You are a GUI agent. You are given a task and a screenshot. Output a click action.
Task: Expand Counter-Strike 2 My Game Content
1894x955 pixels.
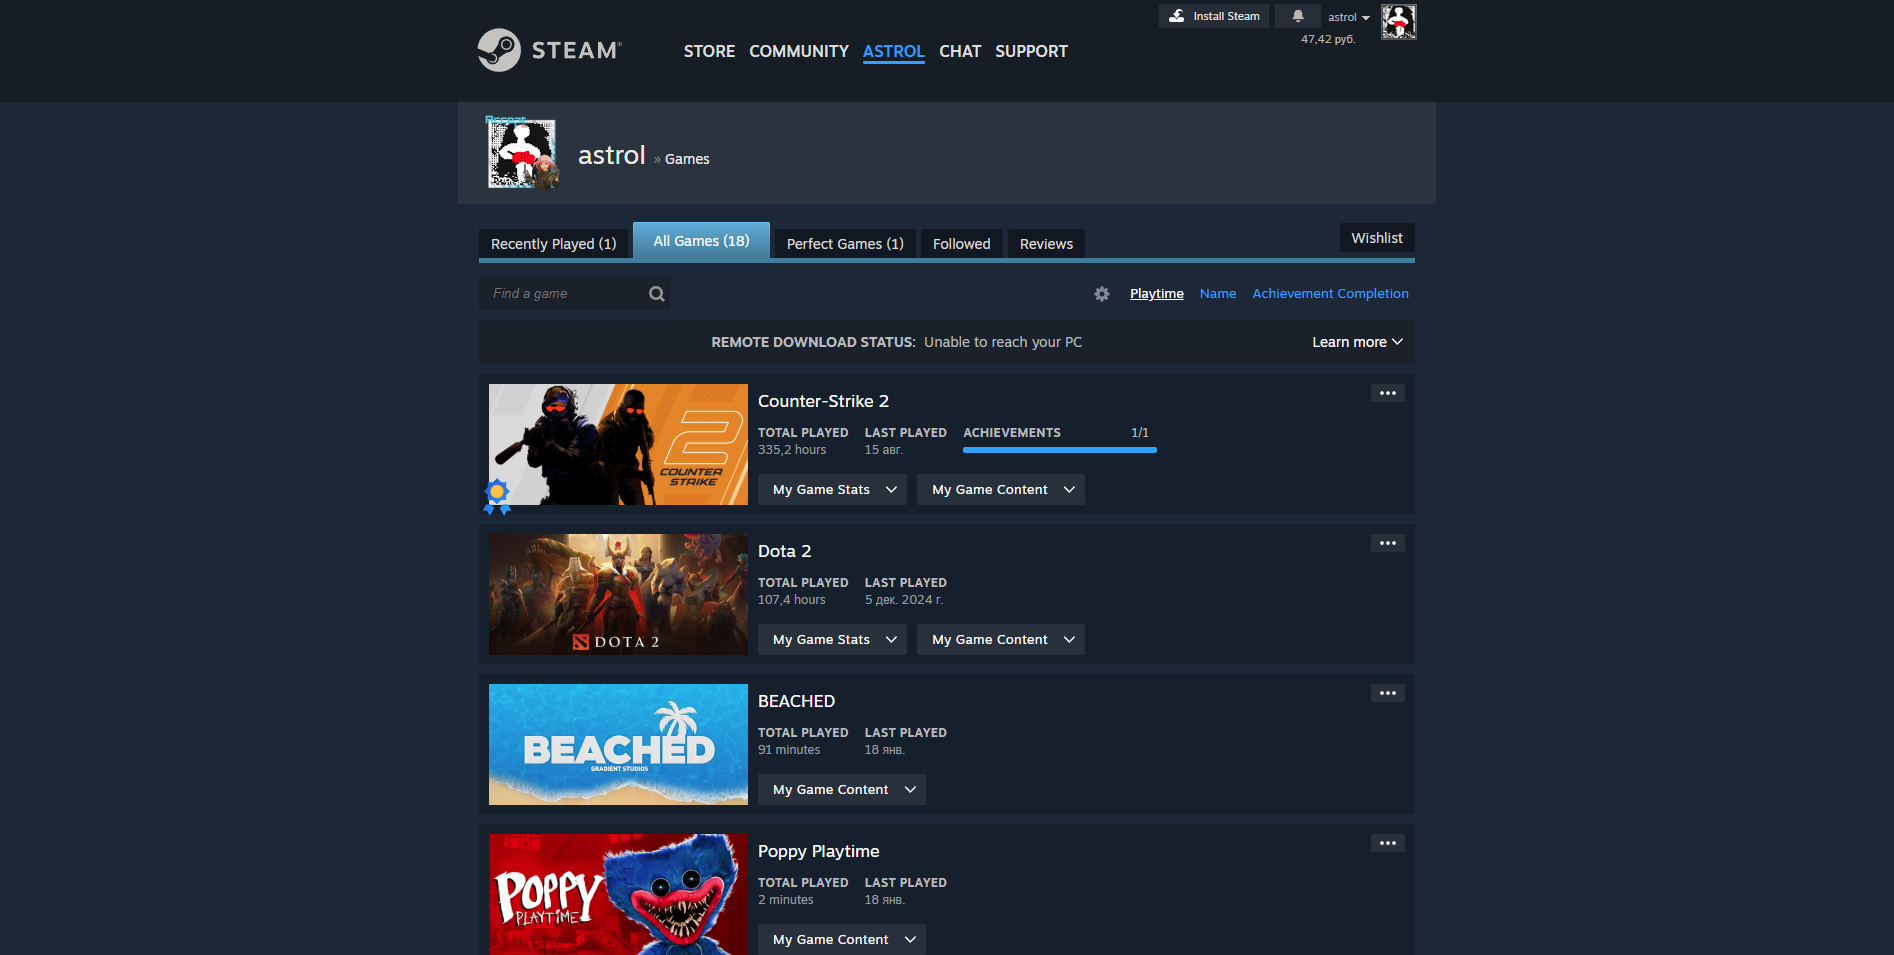(x=1001, y=490)
